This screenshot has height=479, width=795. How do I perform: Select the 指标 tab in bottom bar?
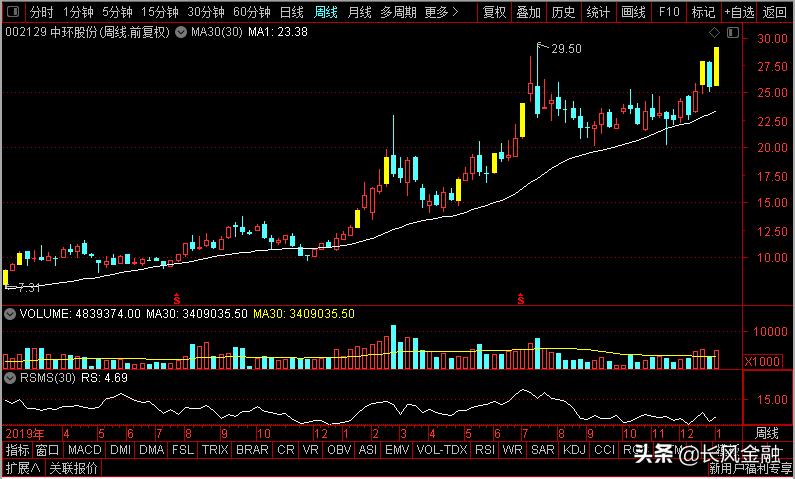(18, 450)
